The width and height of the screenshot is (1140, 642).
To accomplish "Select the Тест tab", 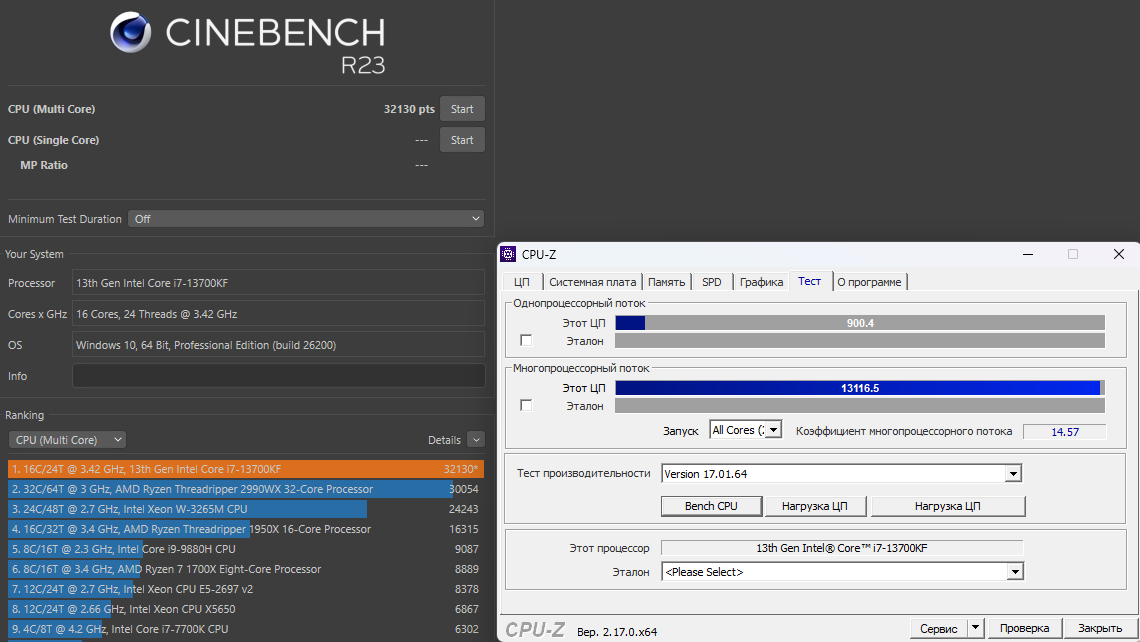I will click(x=809, y=281).
